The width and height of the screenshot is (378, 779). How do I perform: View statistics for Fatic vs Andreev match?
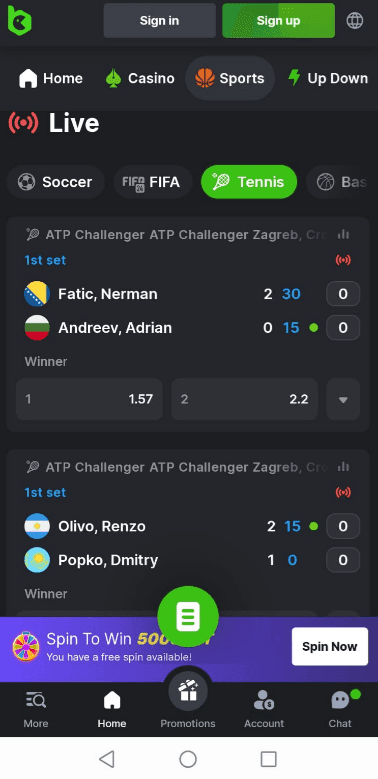click(343, 234)
